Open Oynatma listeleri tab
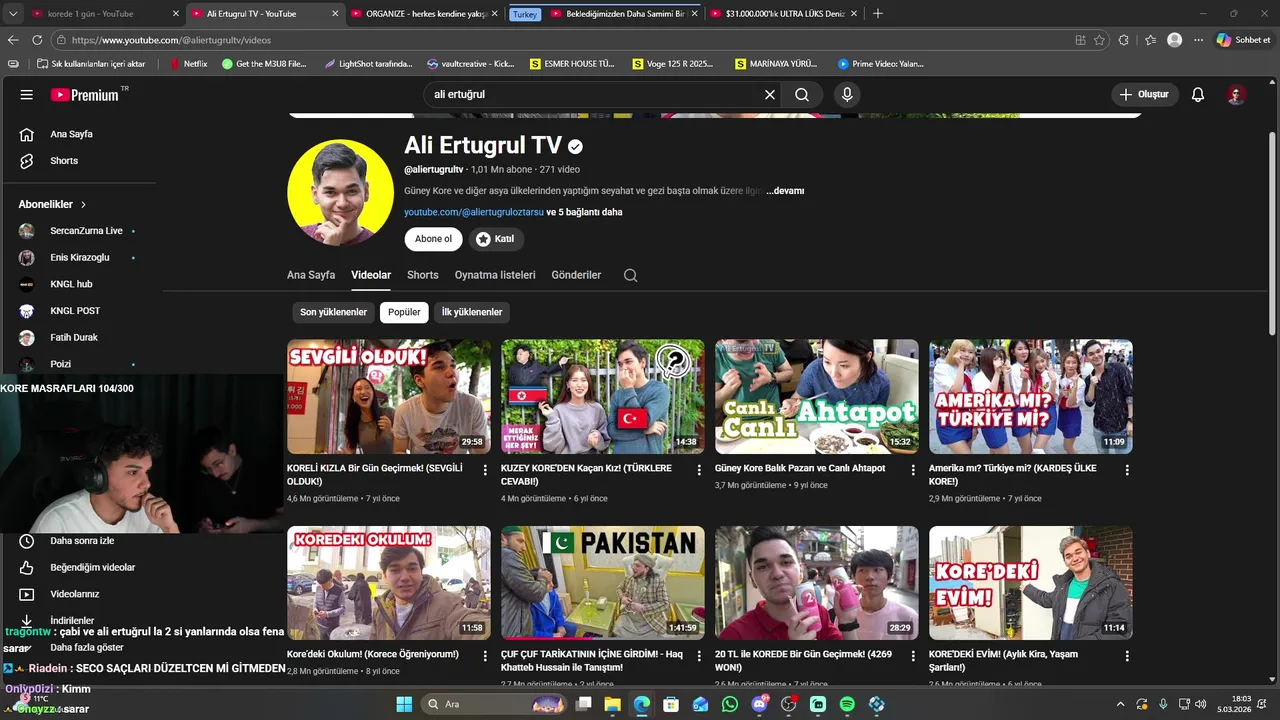This screenshot has height=720, width=1280. click(495, 275)
